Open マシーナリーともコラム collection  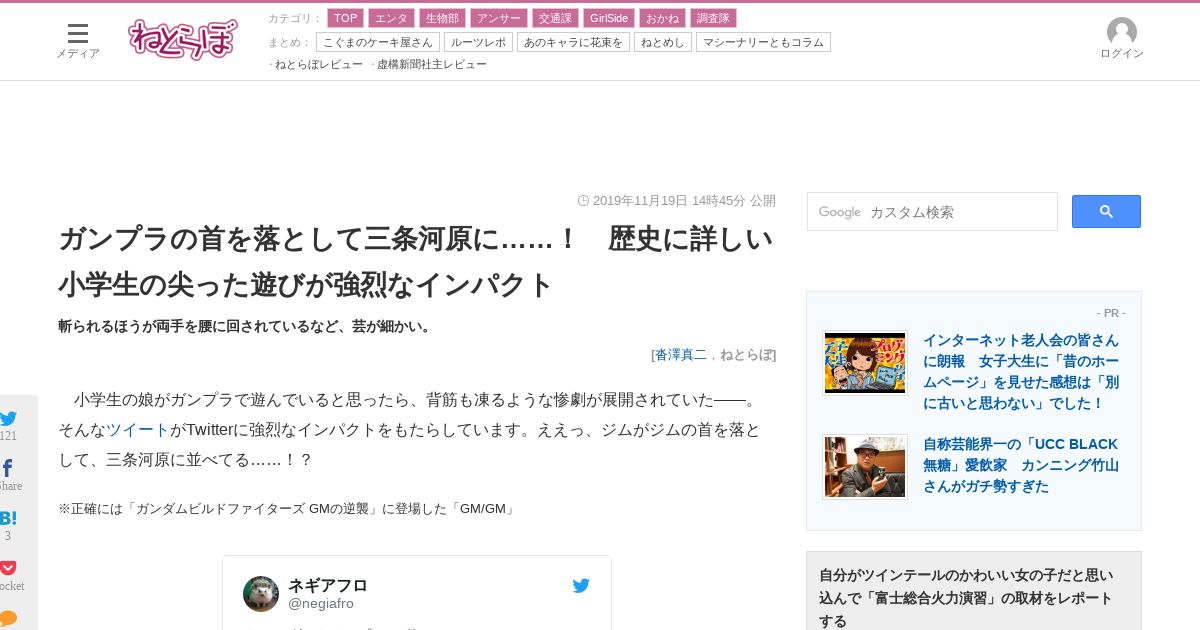pyautogui.click(x=763, y=42)
